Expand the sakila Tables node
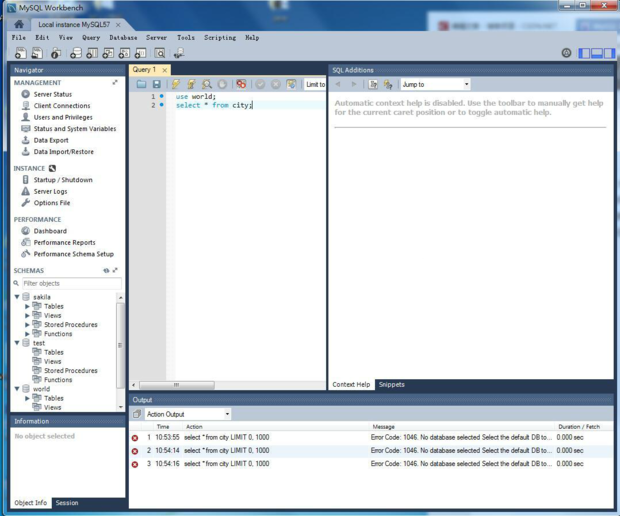The width and height of the screenshot is (620, 516). coord(28,306)
